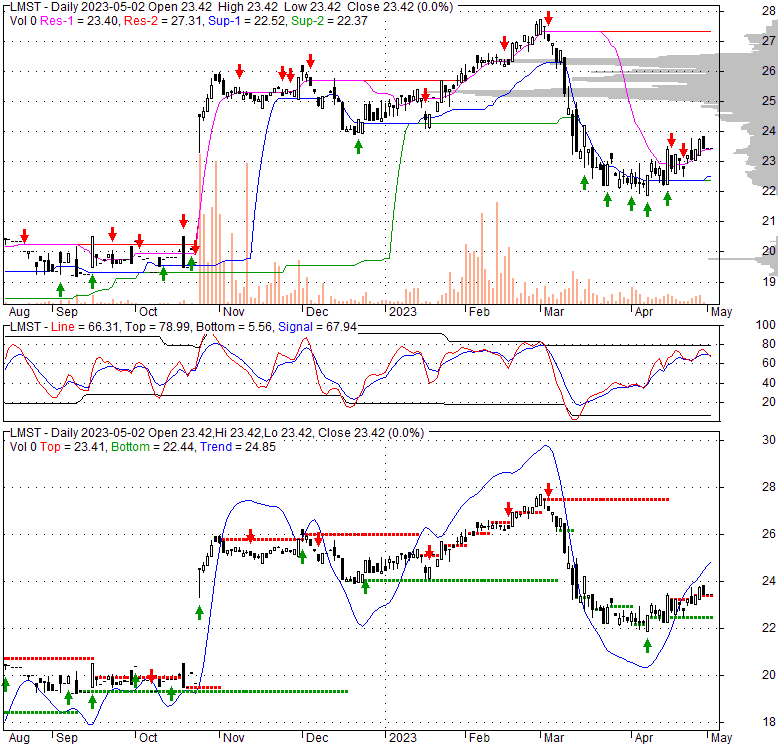Click the 21 price axis label

[x=769, y=221]
